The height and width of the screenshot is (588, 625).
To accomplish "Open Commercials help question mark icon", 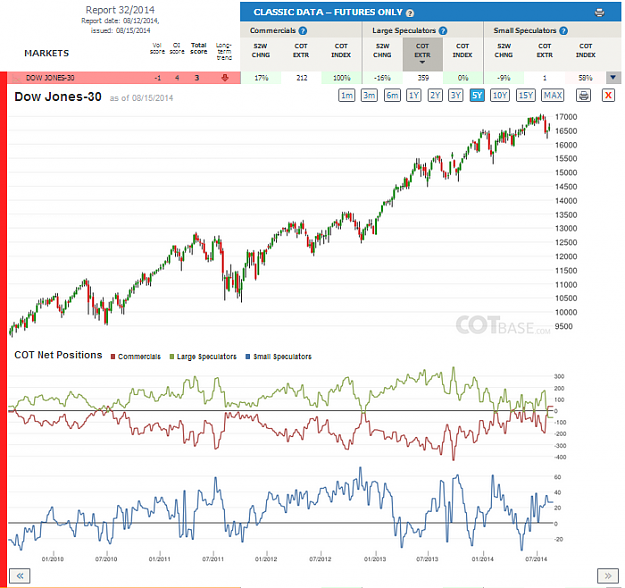I will click(303, 31).
